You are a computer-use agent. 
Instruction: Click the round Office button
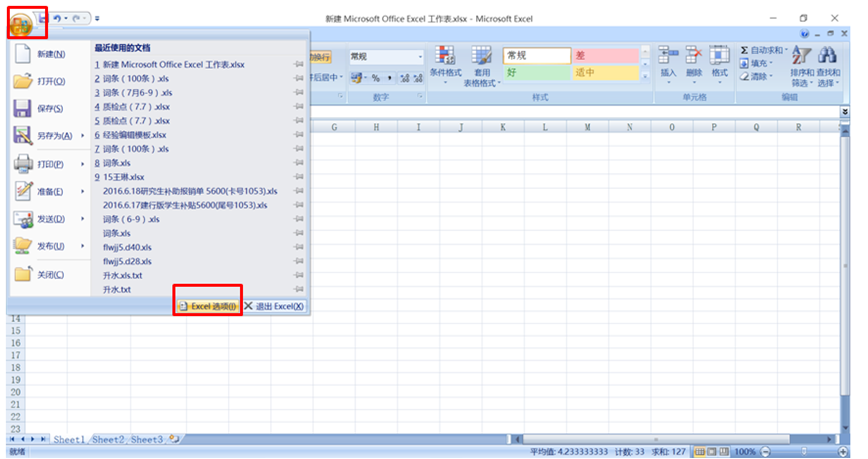pyautogui.click(x=21, y=20)
